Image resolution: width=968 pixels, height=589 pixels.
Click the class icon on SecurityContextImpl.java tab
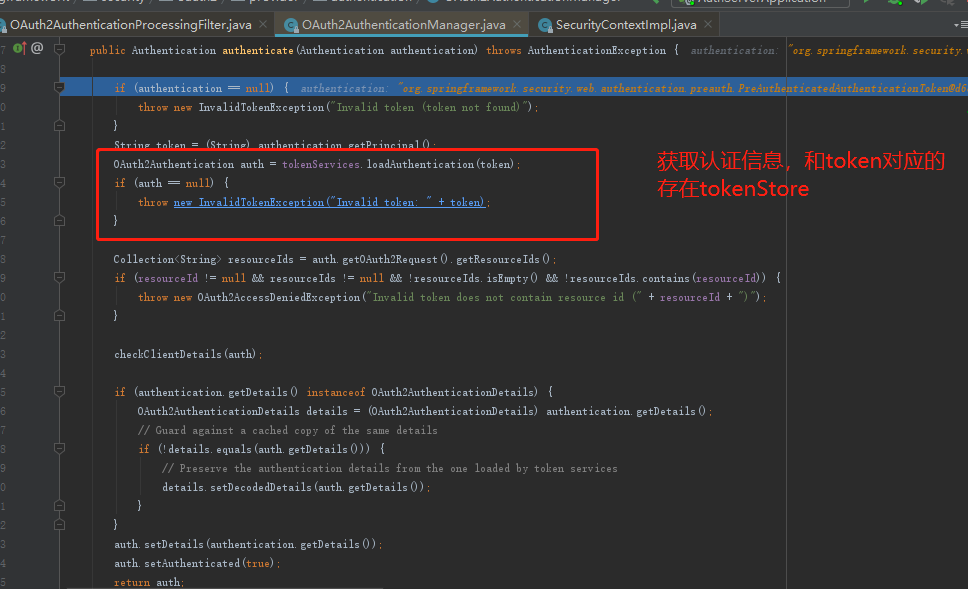(544, 25)
